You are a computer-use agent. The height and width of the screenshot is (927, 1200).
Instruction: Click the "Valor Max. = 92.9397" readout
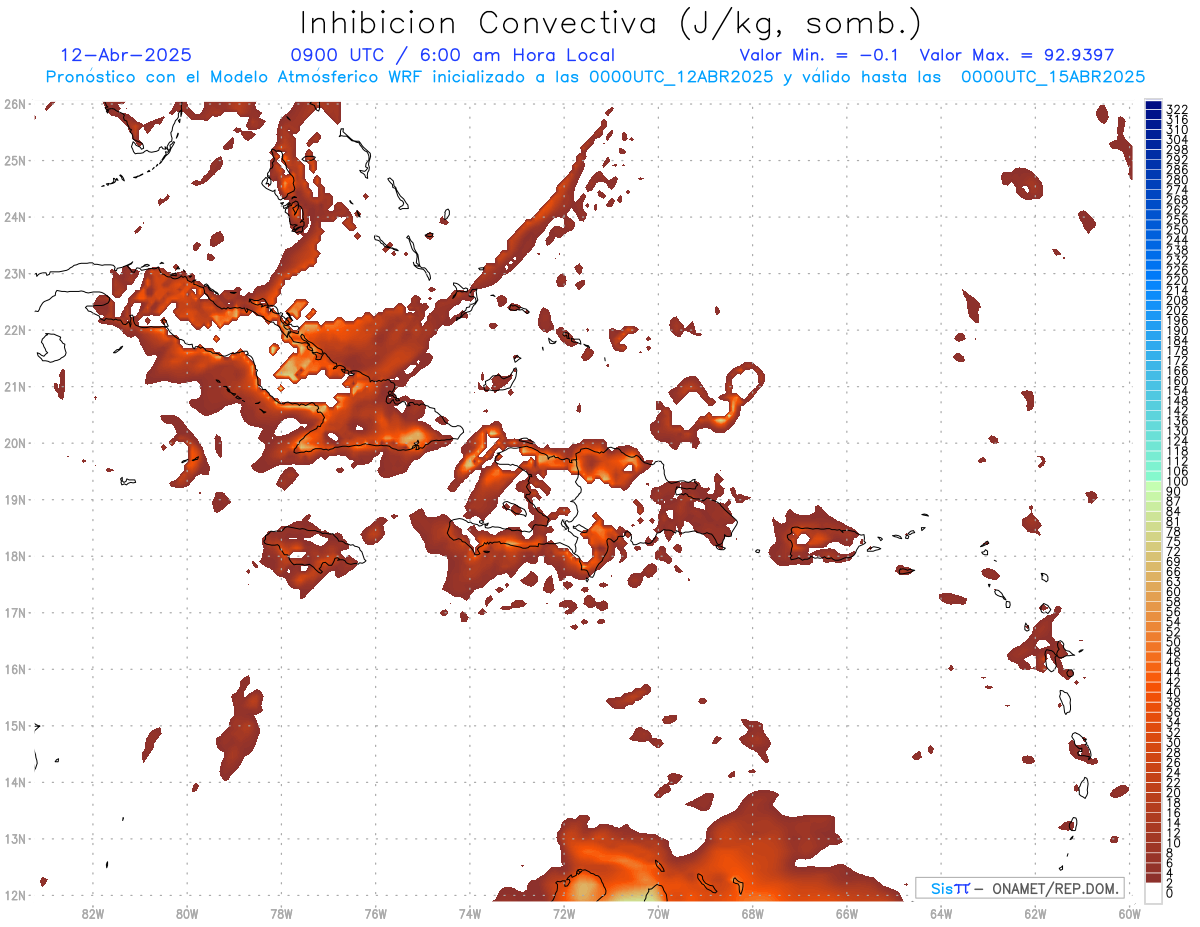click(1017, 55)
